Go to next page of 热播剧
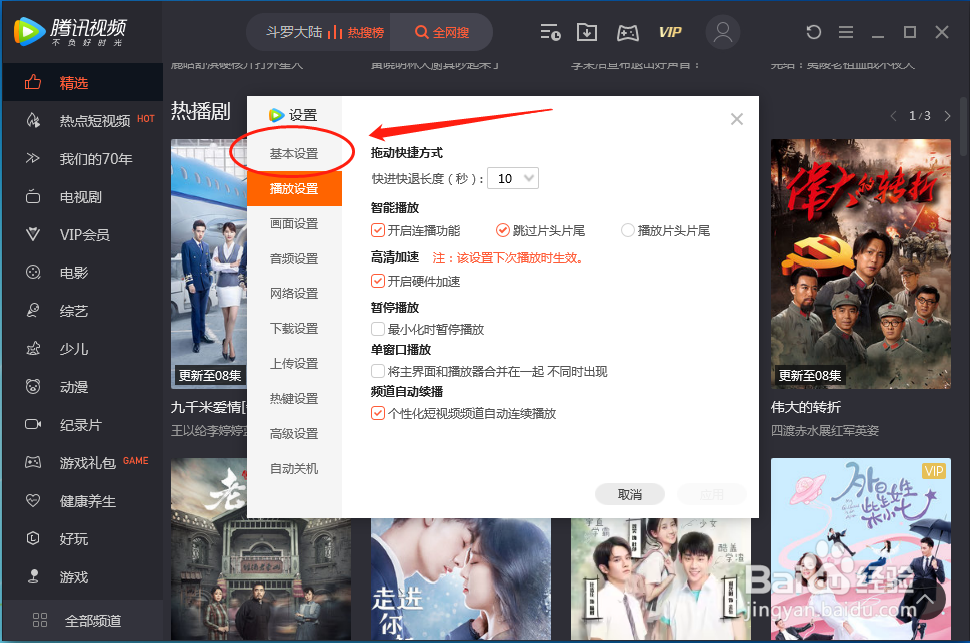970x643 pixels. 947,116
